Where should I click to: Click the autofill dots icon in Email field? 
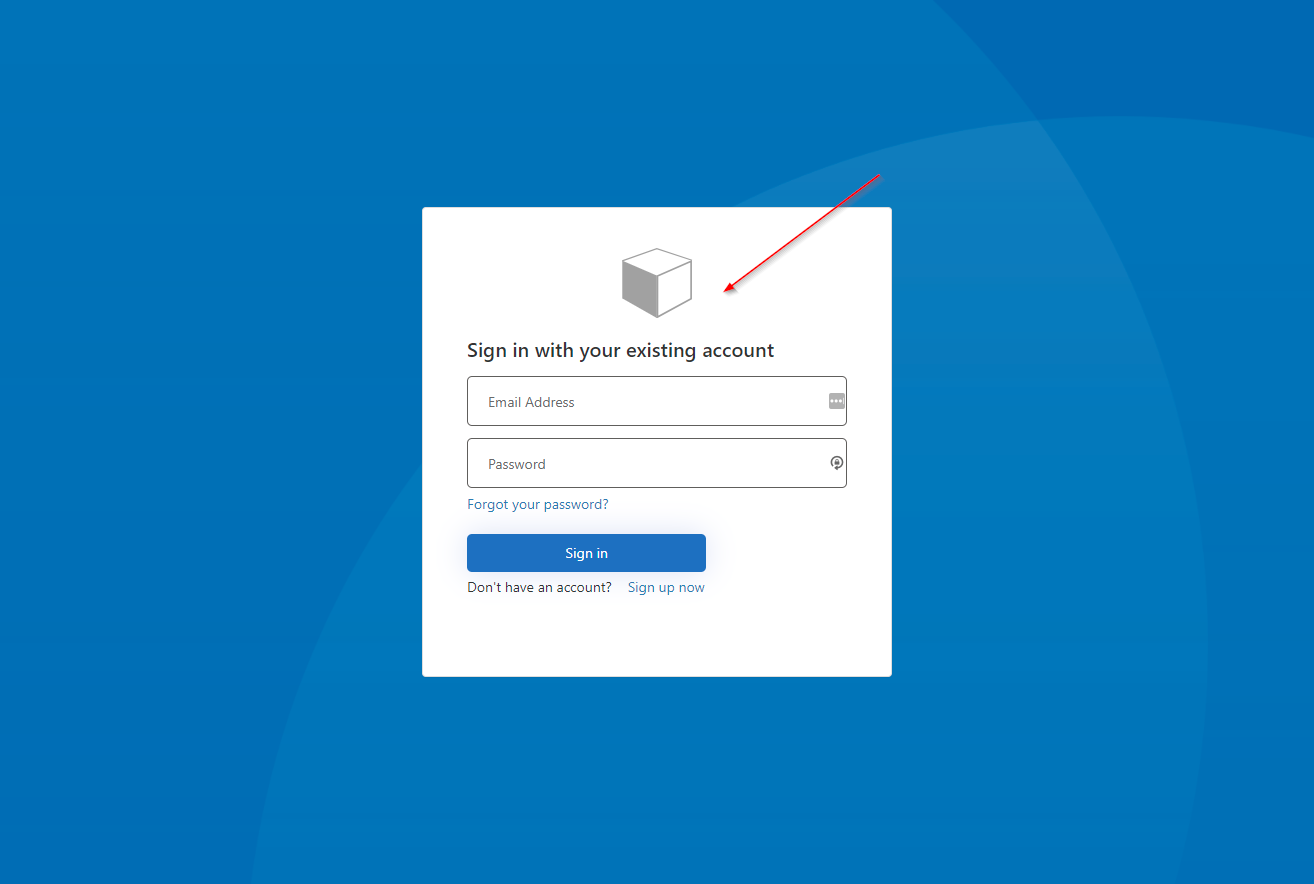tap(837, 401)
